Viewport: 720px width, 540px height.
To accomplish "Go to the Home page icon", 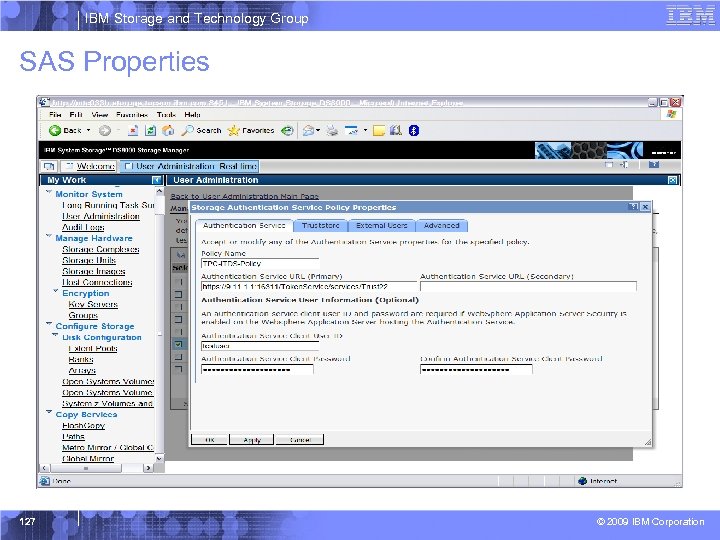I will pos(168,130).
